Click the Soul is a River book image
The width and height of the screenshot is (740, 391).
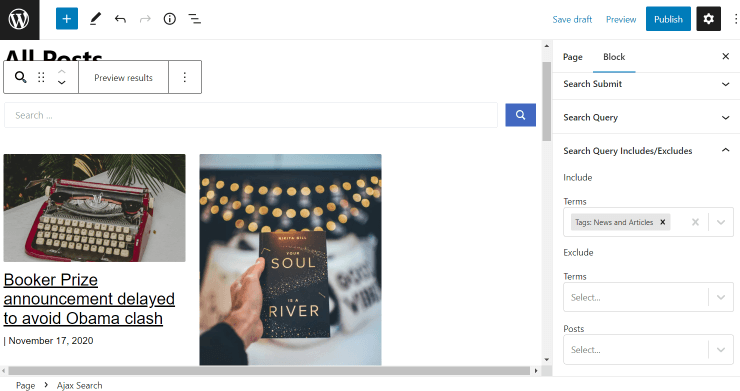(x=290, y=259)
